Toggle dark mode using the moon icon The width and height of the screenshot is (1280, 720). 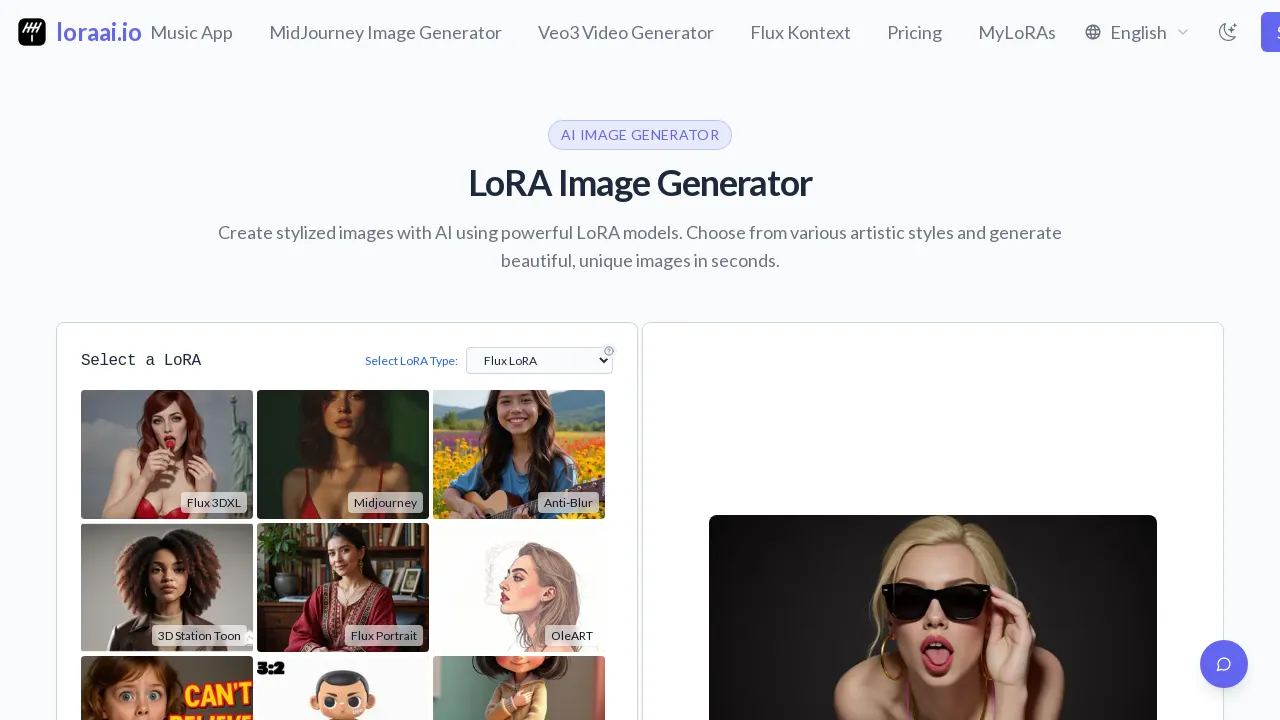click(x=1228, y=32)
